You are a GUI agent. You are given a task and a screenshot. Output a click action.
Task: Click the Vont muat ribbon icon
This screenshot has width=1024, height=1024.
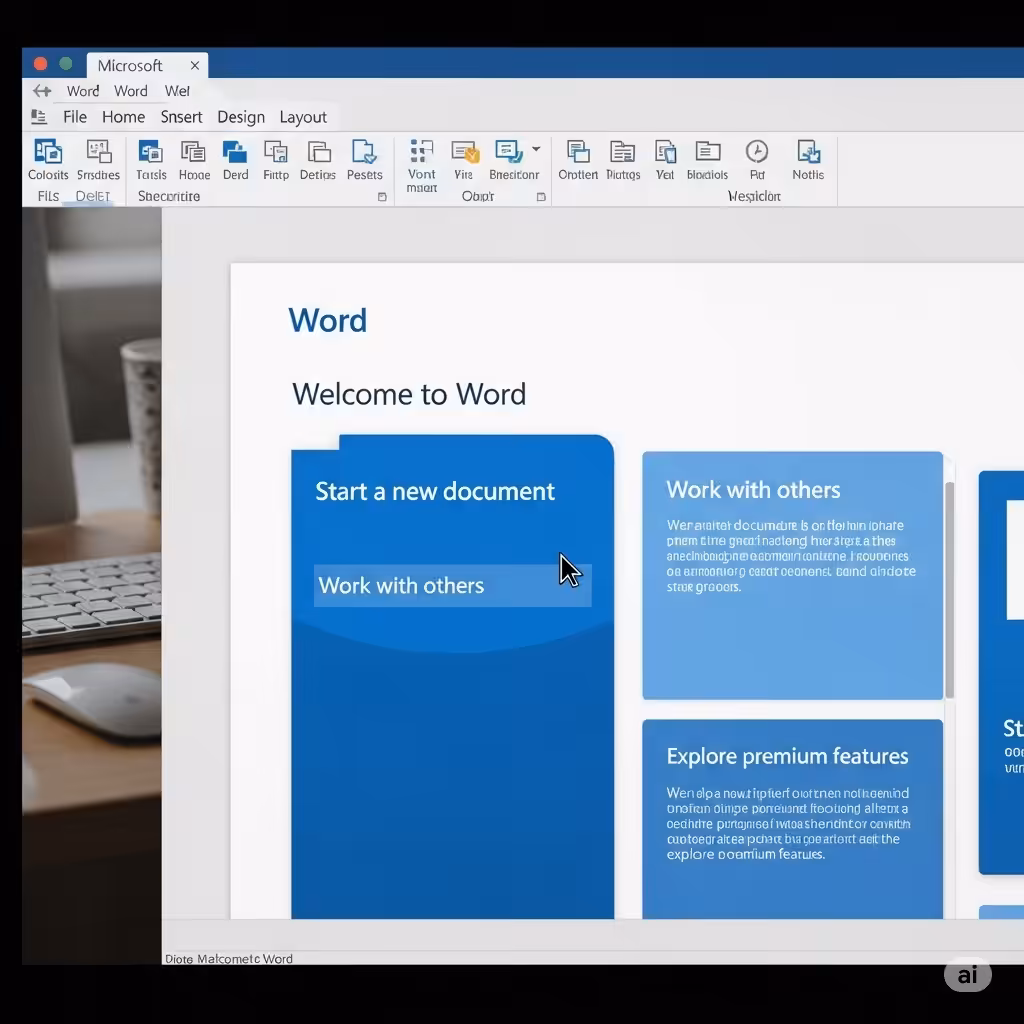(421, 151)
